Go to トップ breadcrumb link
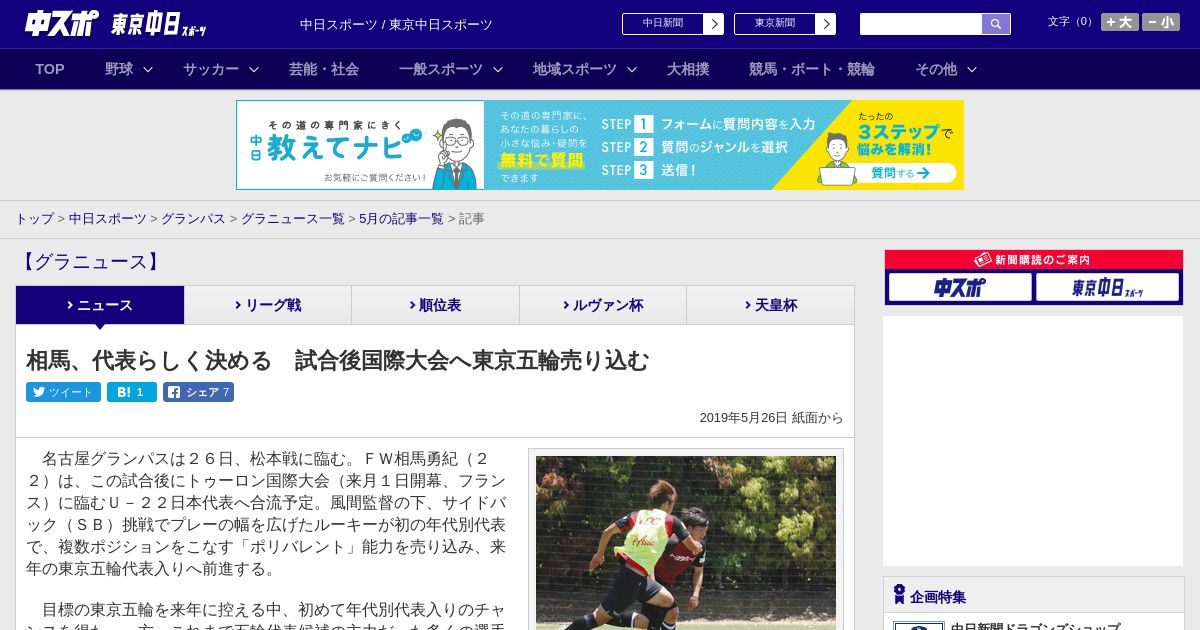 pos(35,218)
